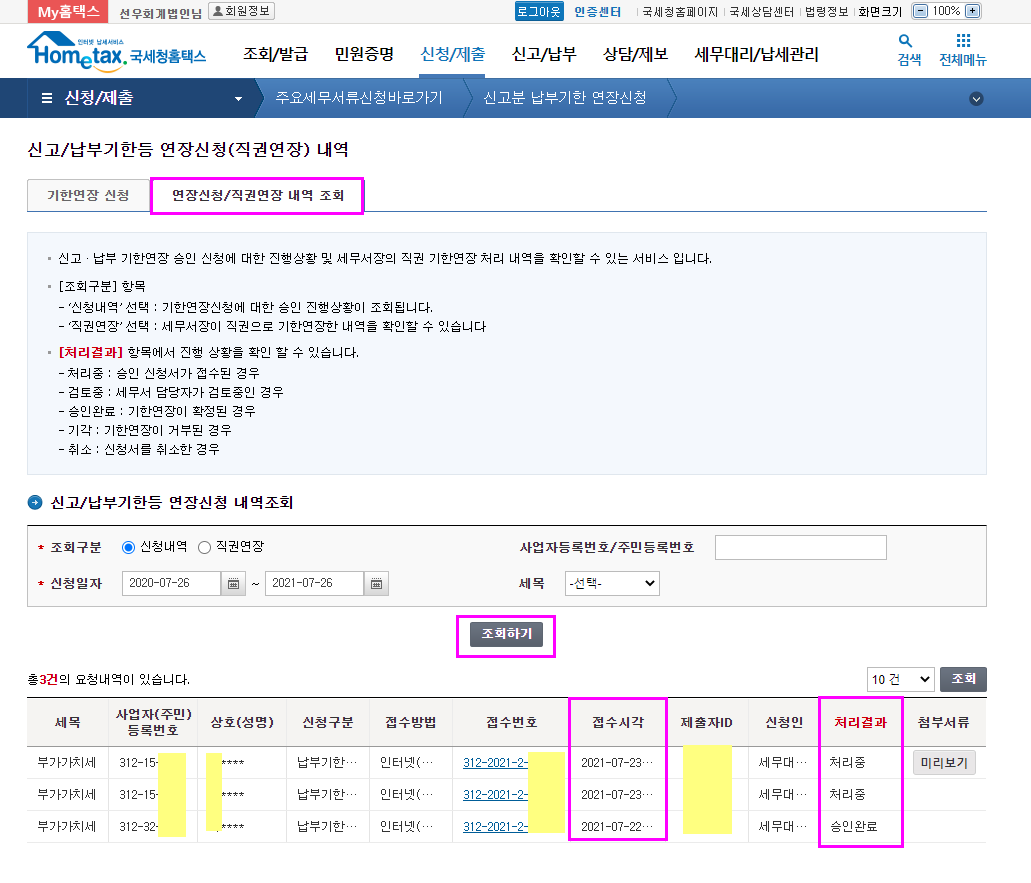Screen dimensions: 1031x883
Task: Click the Hometax logo
Action: [116, 52]
